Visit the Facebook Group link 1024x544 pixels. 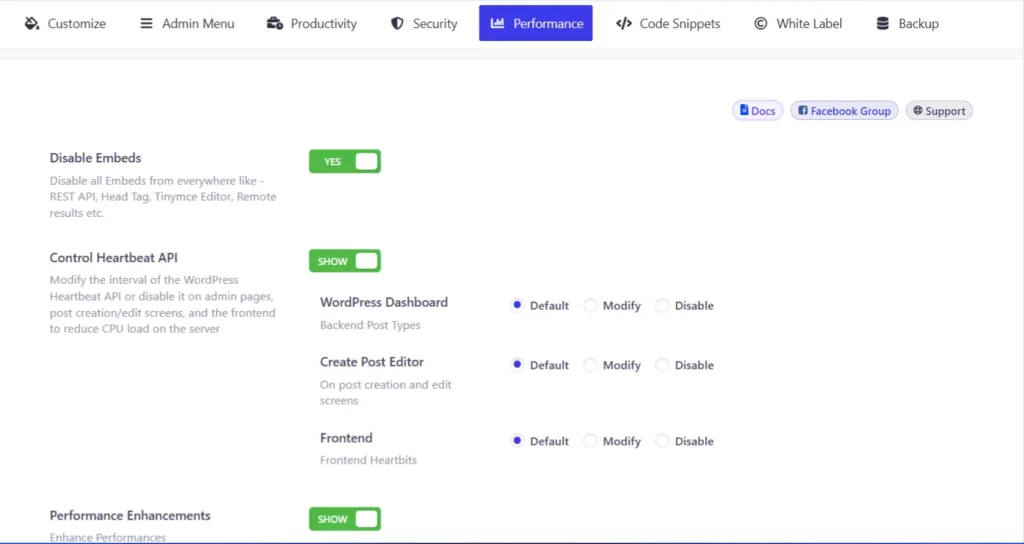click(844, 111)
